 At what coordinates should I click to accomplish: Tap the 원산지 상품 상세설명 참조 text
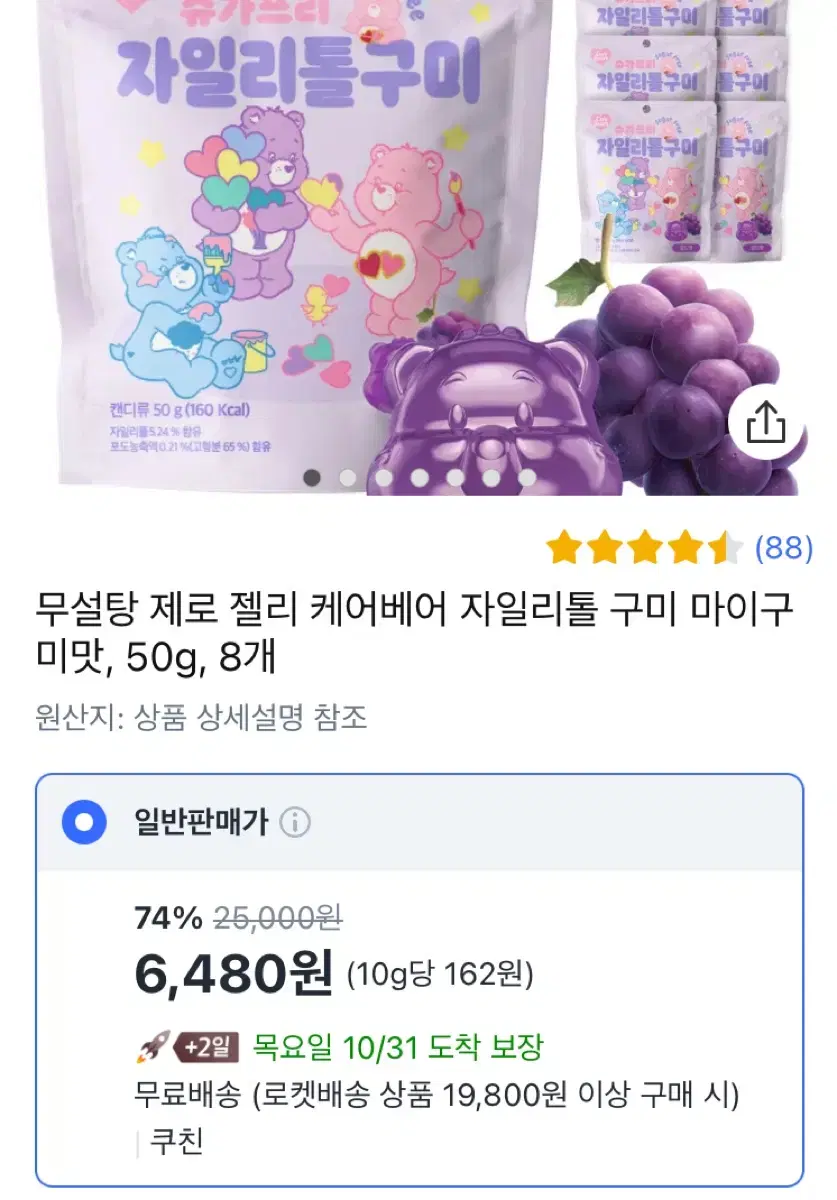coord(201,717)
